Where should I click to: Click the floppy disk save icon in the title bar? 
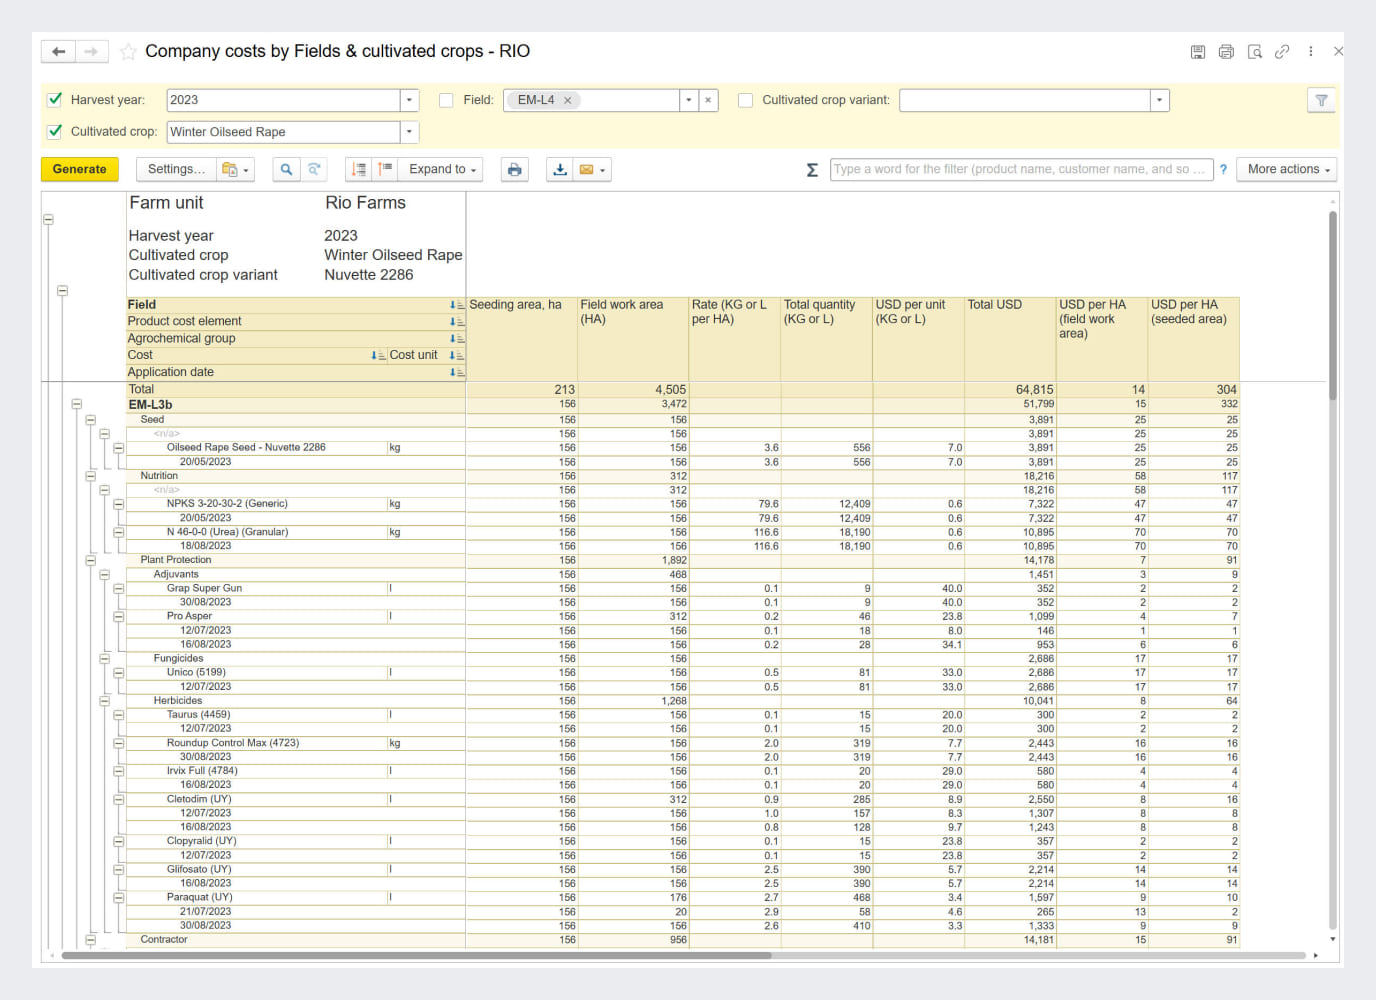1198,52
